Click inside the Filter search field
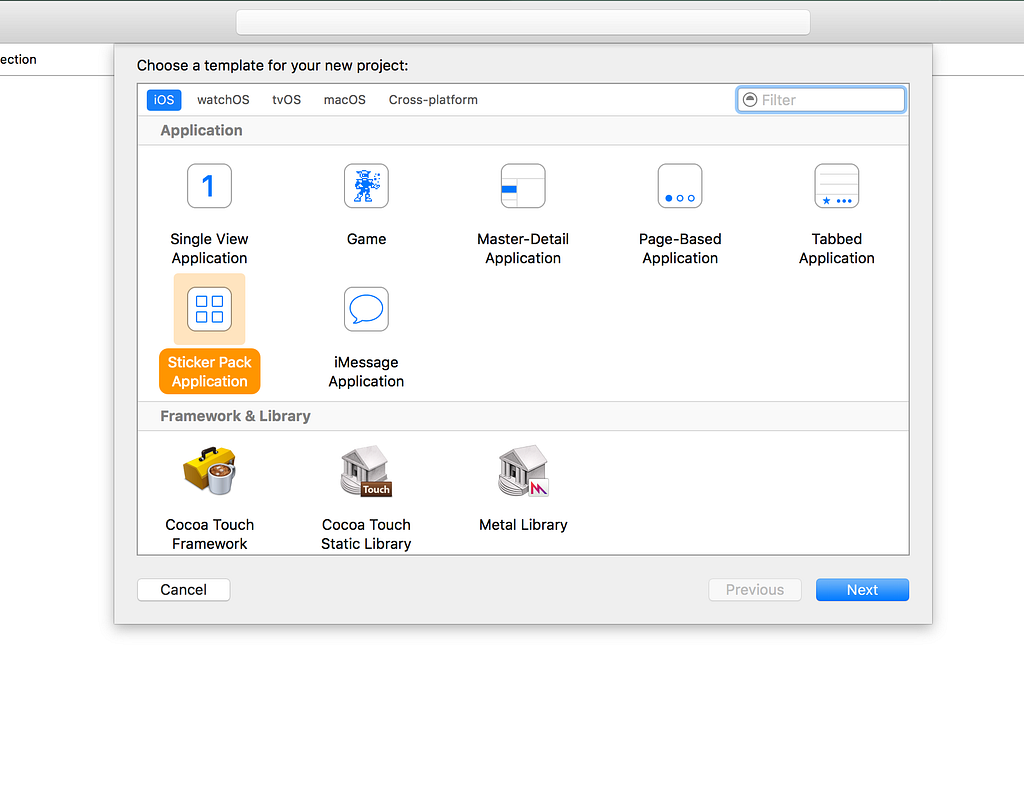The image size is (1024, 793). 821,100
